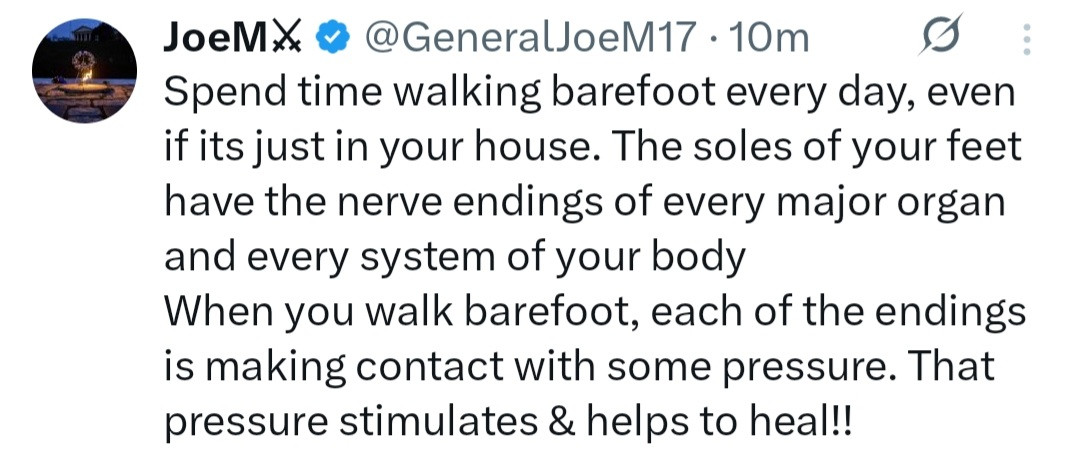
Task: Click the line "pressure stimulates & helps to heal!!"
Action: [x=510, y=421]
